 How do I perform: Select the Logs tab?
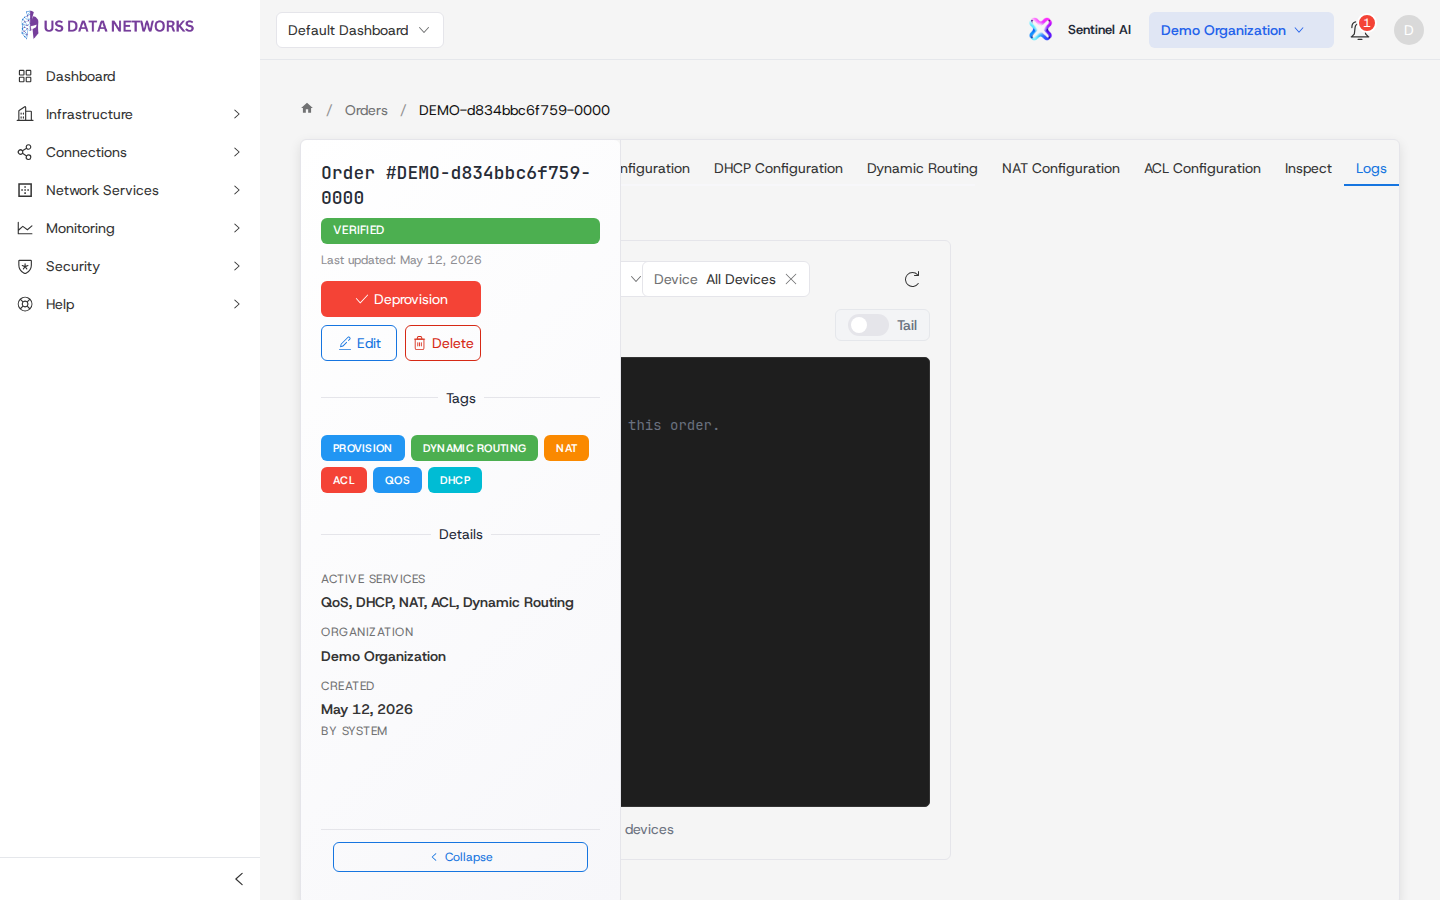[1371, 168]
